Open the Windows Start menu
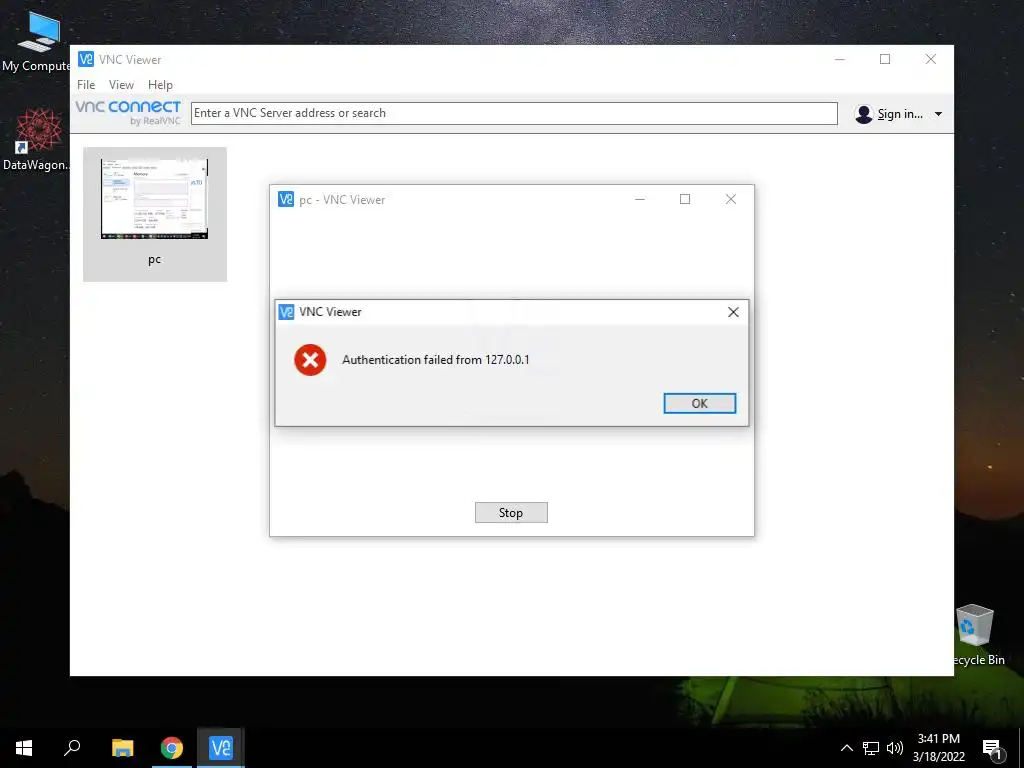 point(24,748)
